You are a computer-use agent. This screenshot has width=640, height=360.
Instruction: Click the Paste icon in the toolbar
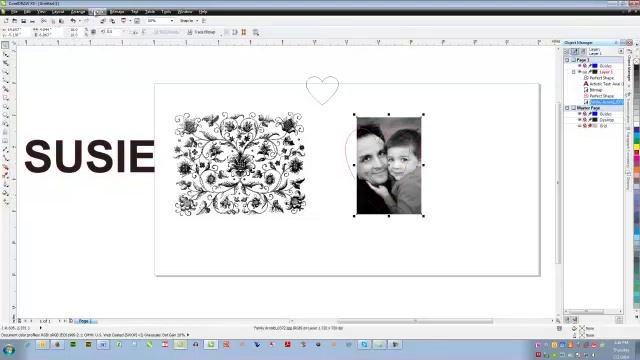(x=61, y=21)
